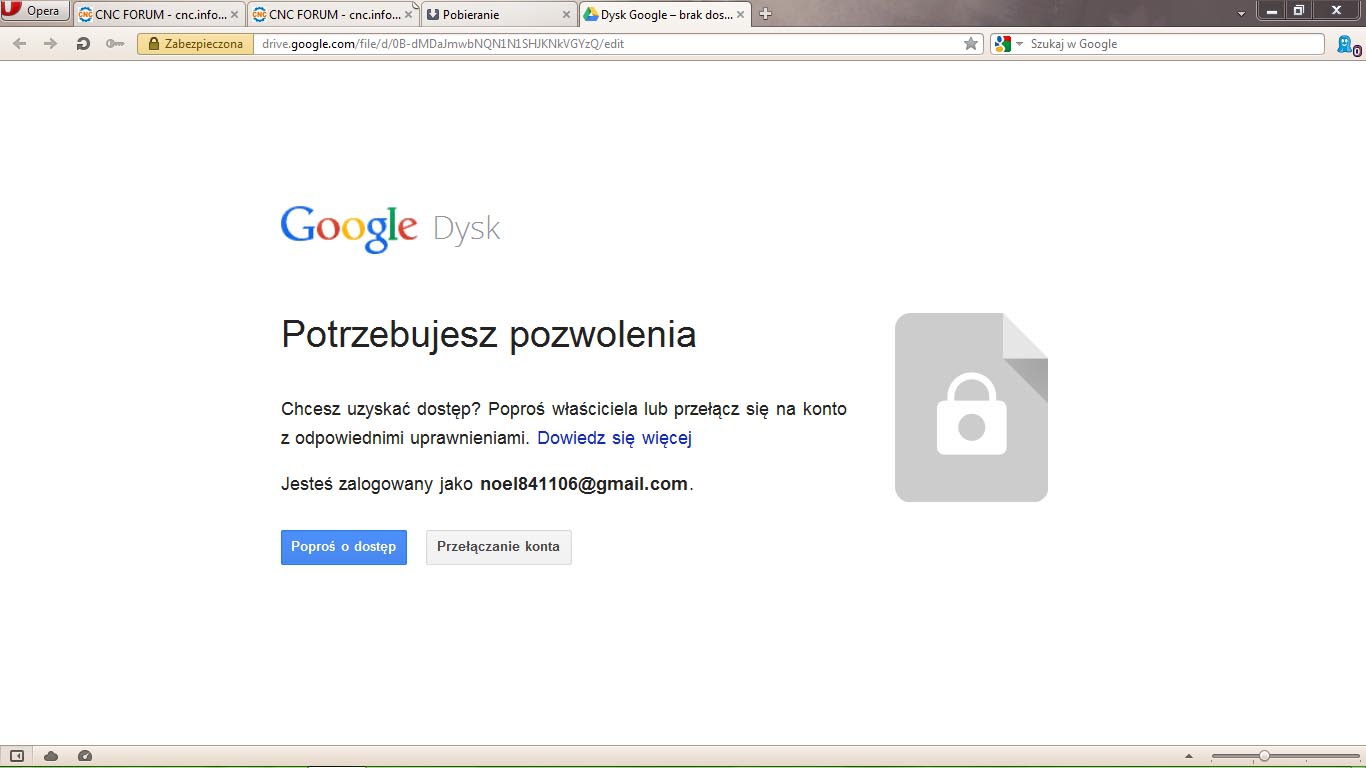Click the Poproś o dostęp button
The height and width of the screenshot is (768, 1366).
[344, 547]
